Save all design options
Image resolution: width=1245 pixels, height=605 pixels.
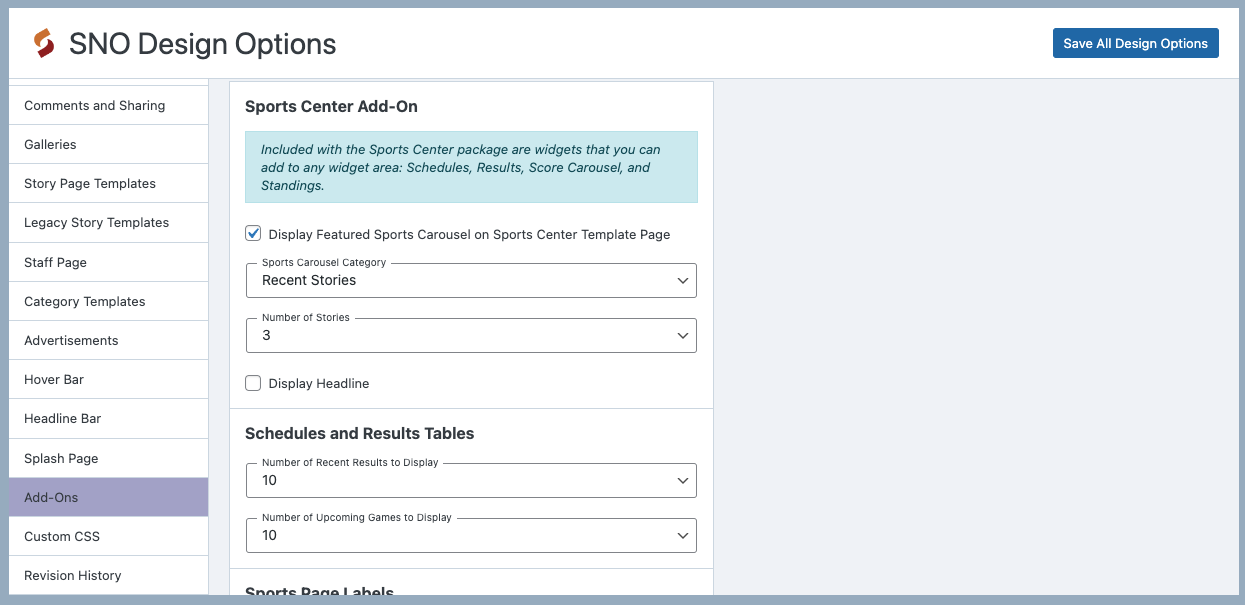1135,43
